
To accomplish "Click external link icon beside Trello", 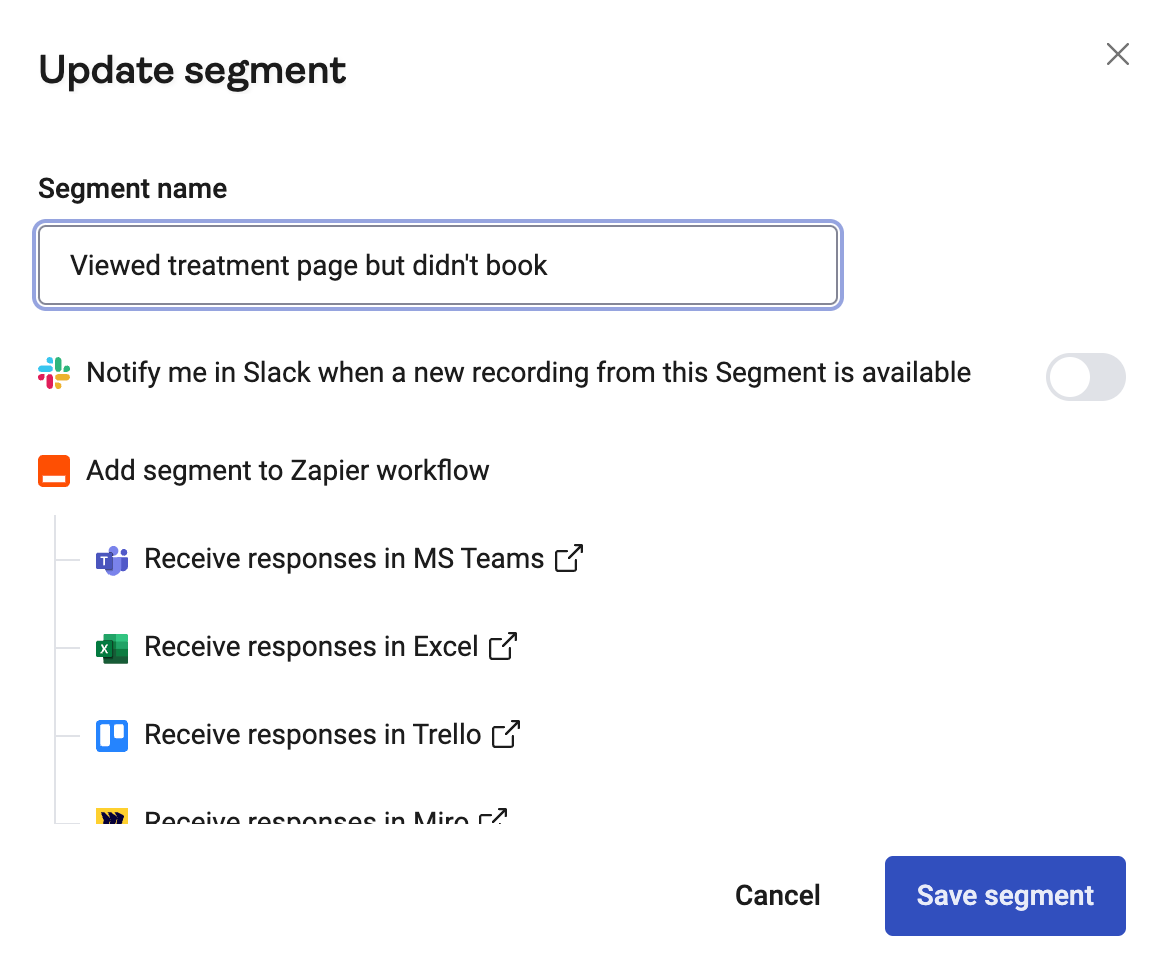I will click(x=506, y=734).
